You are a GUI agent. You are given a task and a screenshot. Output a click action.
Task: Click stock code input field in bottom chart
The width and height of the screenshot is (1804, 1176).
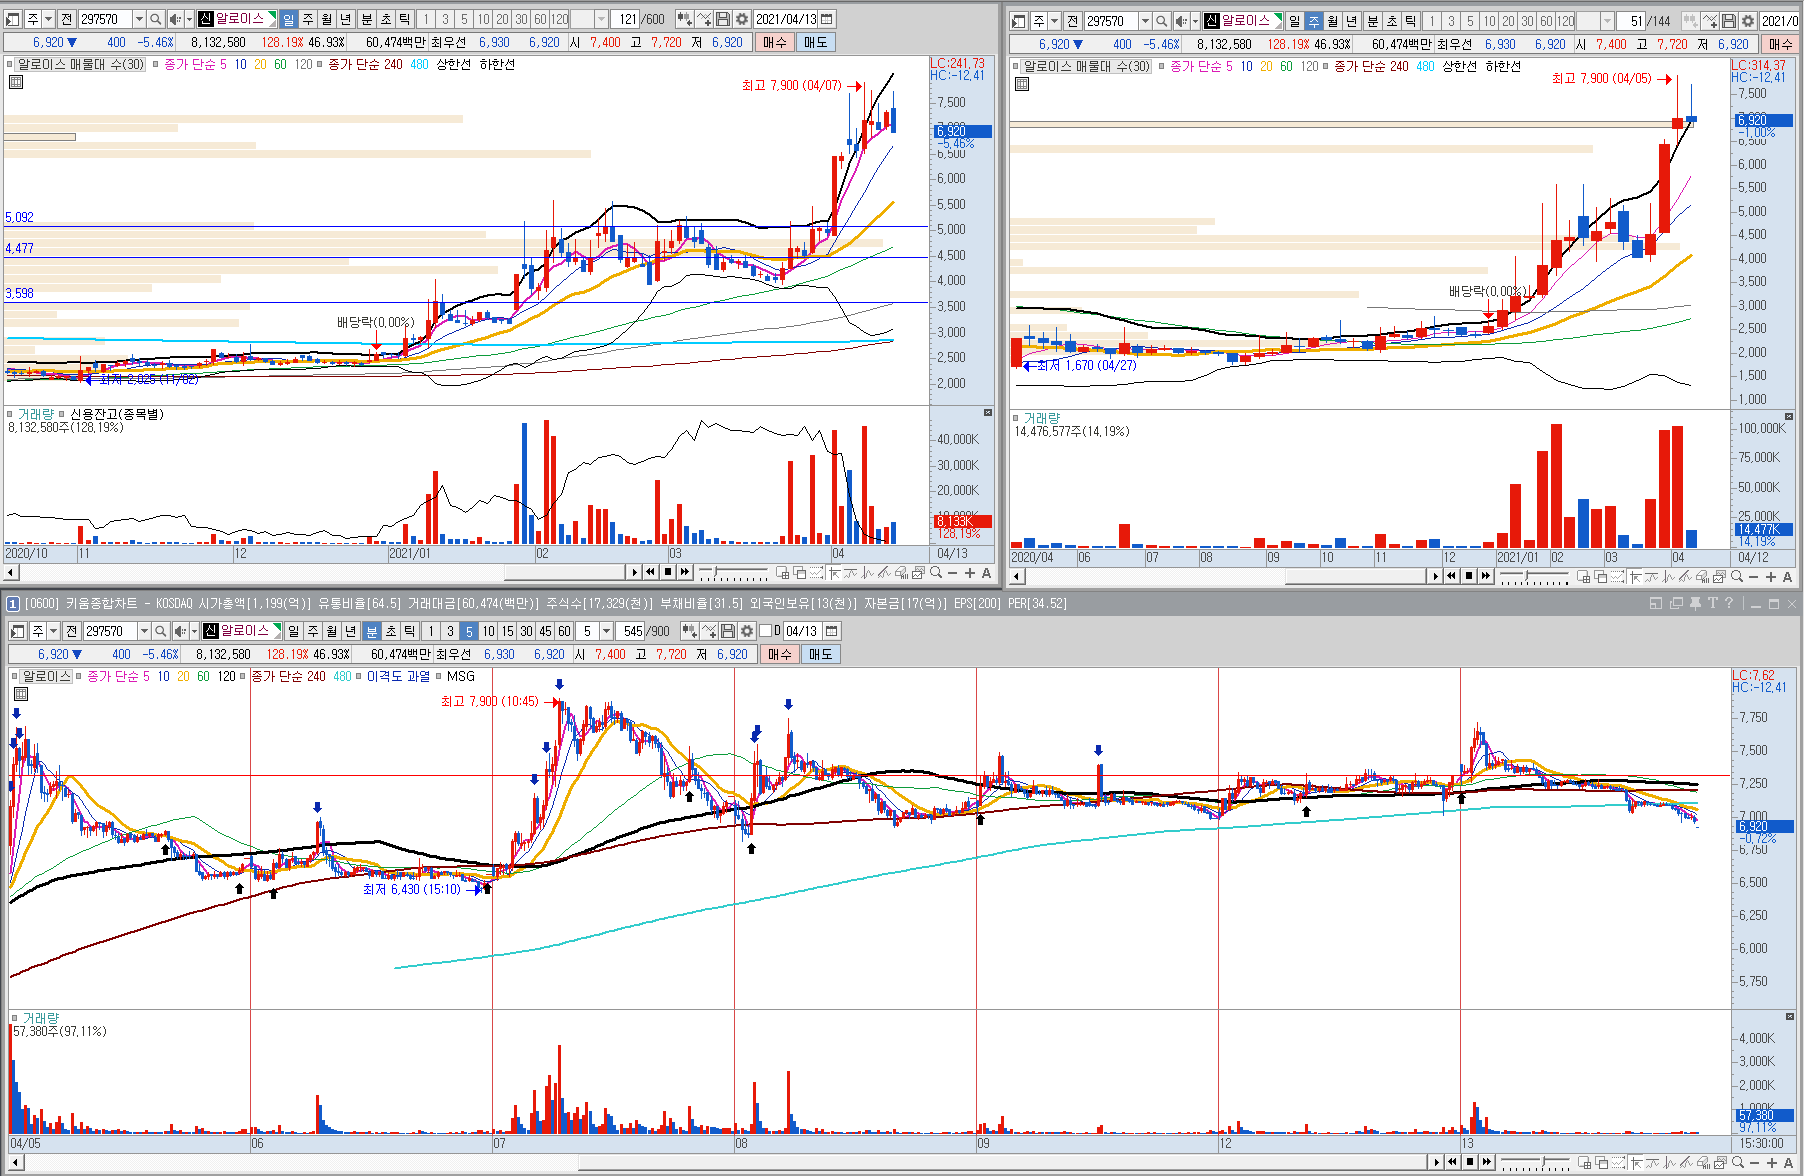pos(109,631)
